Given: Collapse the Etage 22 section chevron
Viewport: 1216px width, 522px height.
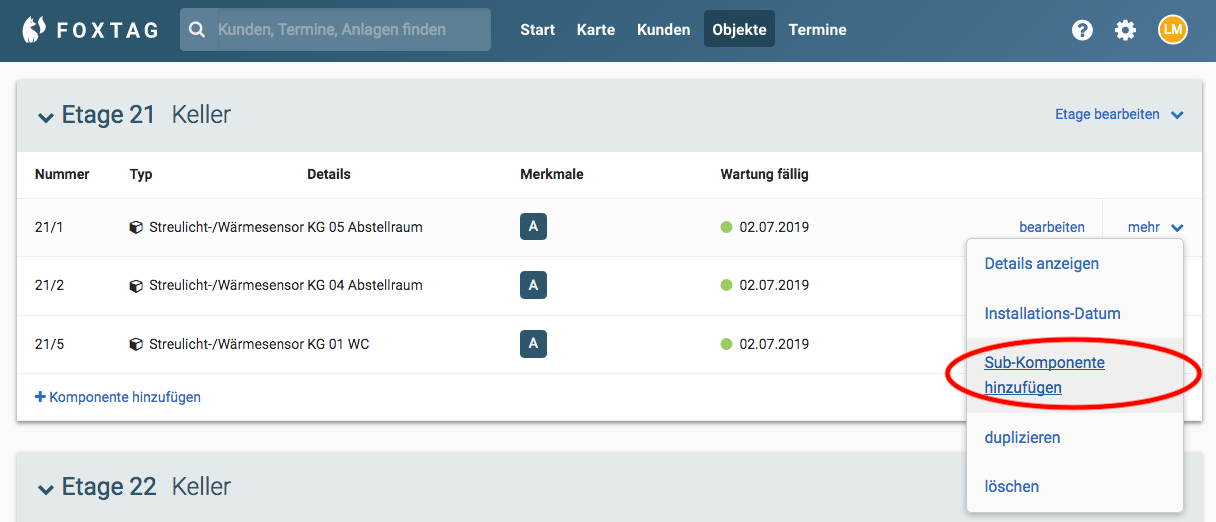Looking at the screenshot, I should [45, 489].
